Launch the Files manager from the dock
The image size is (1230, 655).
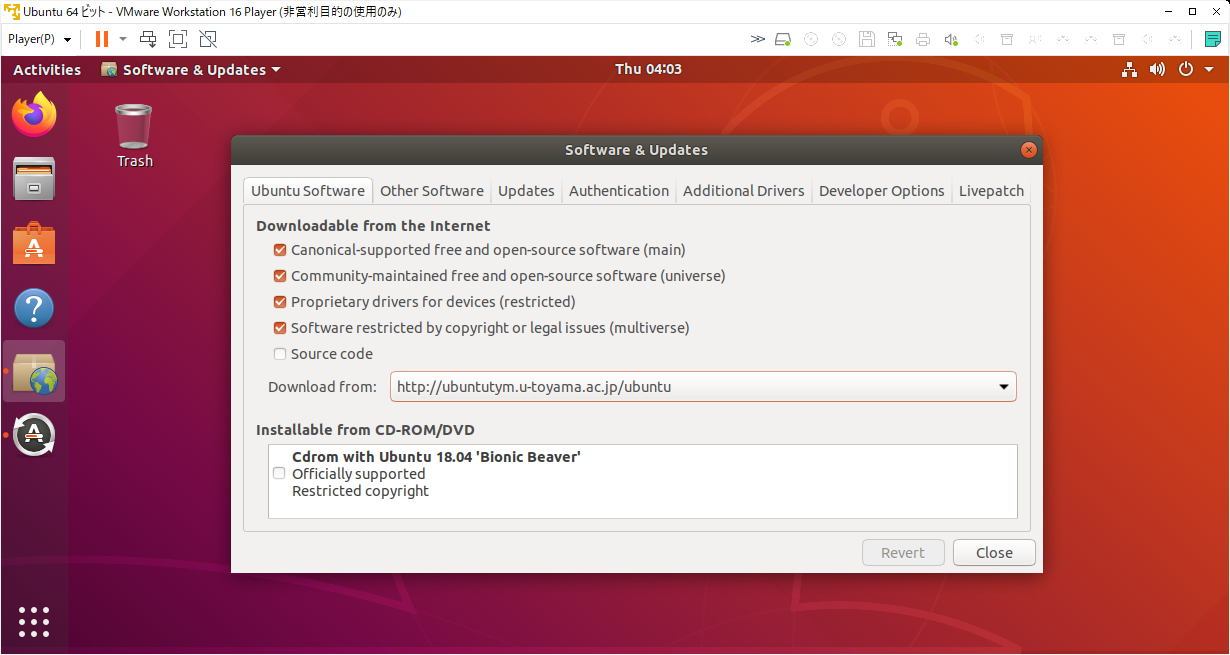[x=34, y=179]
